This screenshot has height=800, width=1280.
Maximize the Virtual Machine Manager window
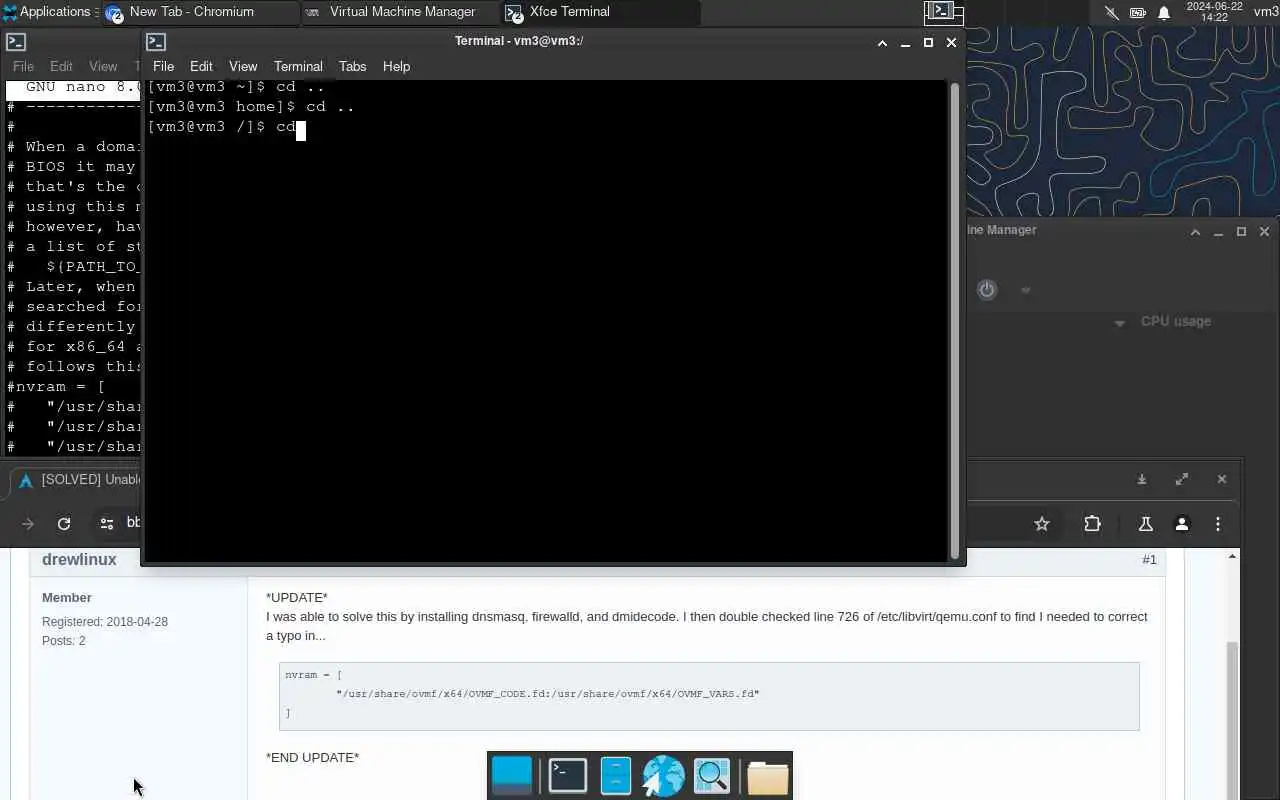(1241, 232)
